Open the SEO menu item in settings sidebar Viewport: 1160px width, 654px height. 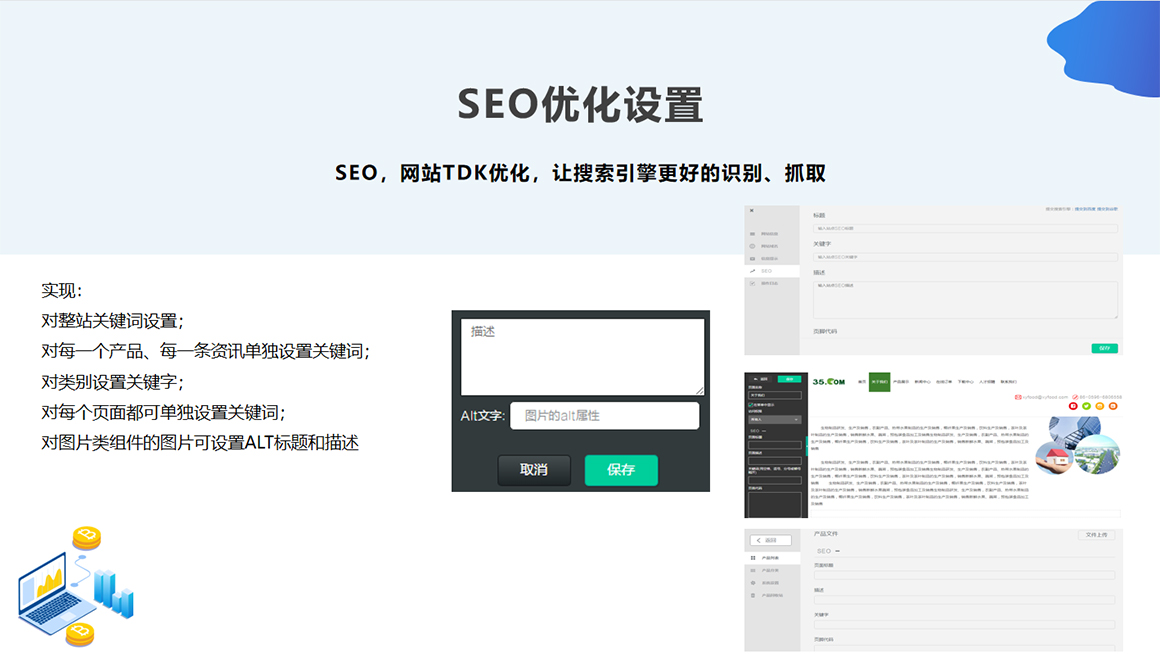click(767, 271)
